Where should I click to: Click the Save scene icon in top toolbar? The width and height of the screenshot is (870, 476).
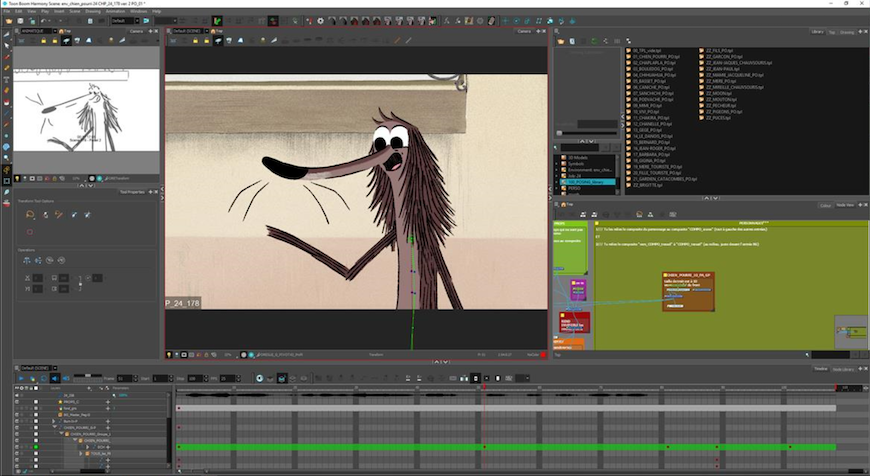point(20,21)
